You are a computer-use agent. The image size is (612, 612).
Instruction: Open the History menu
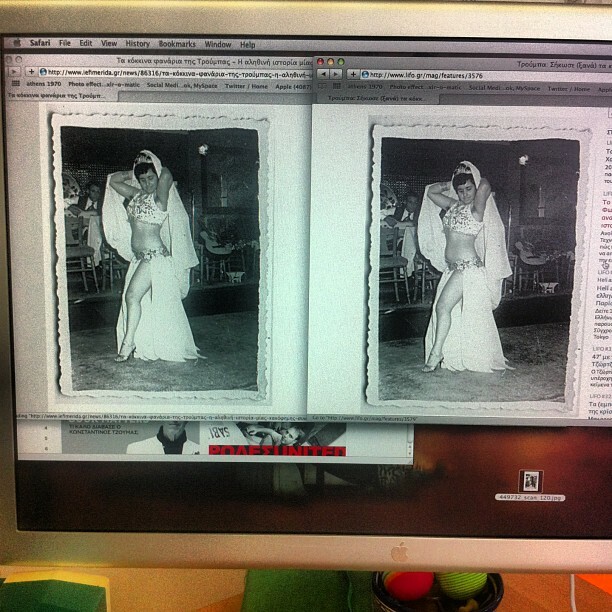click(137, 44)
